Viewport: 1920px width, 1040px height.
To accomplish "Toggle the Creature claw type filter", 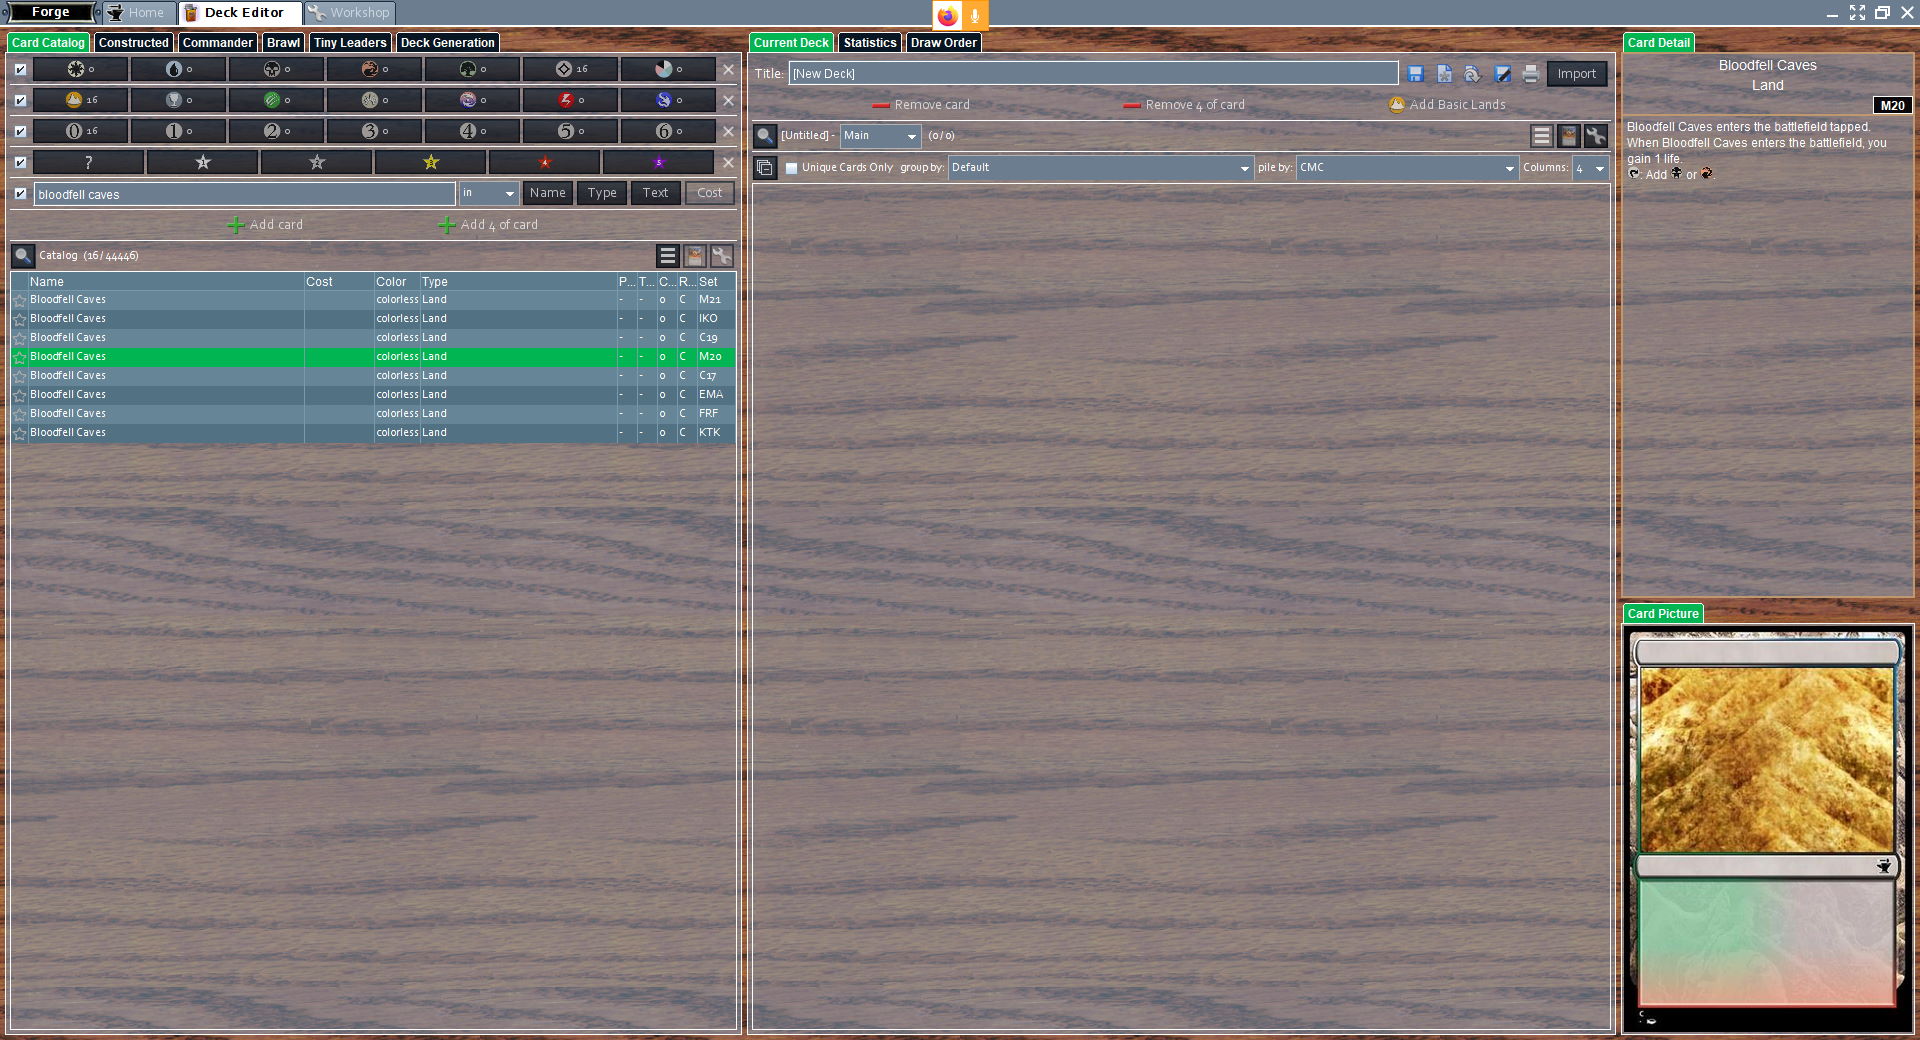I will coord(276,100).
